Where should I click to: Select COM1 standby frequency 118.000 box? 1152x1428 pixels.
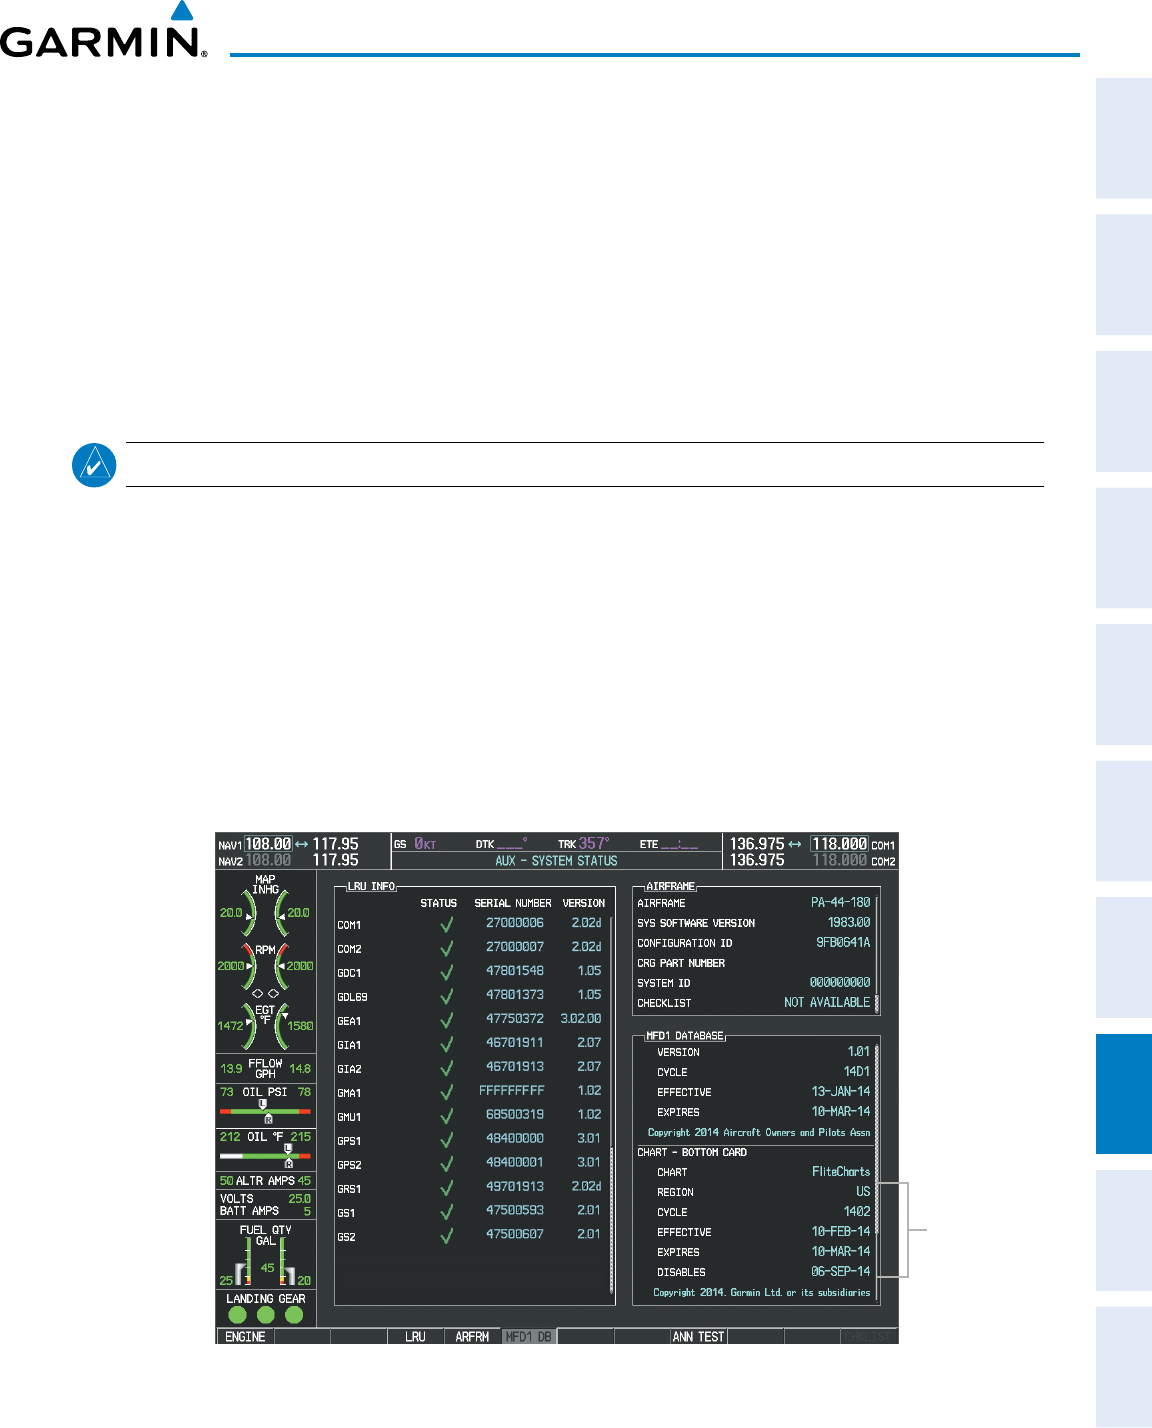coord(839,844)
